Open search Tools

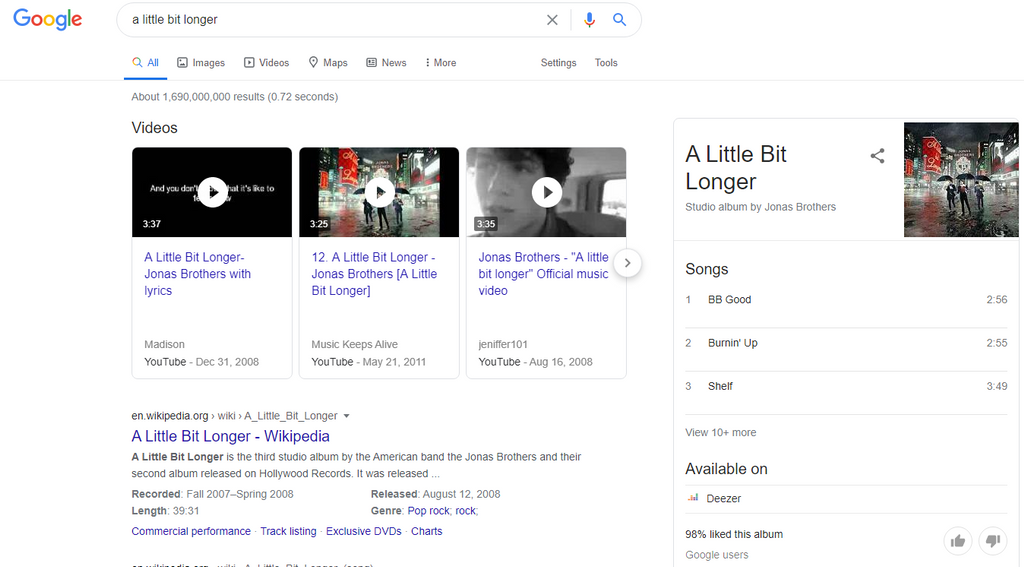point(606,63)
